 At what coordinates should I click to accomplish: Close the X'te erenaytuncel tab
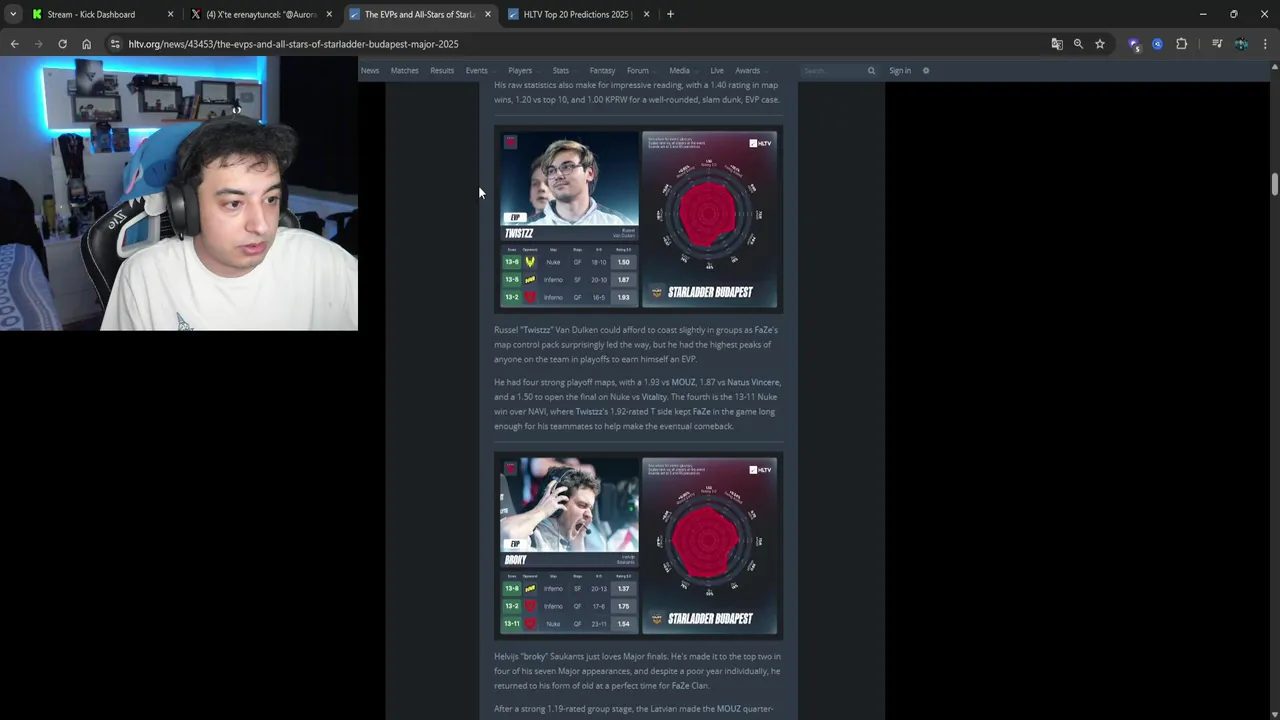click(329, 14)
